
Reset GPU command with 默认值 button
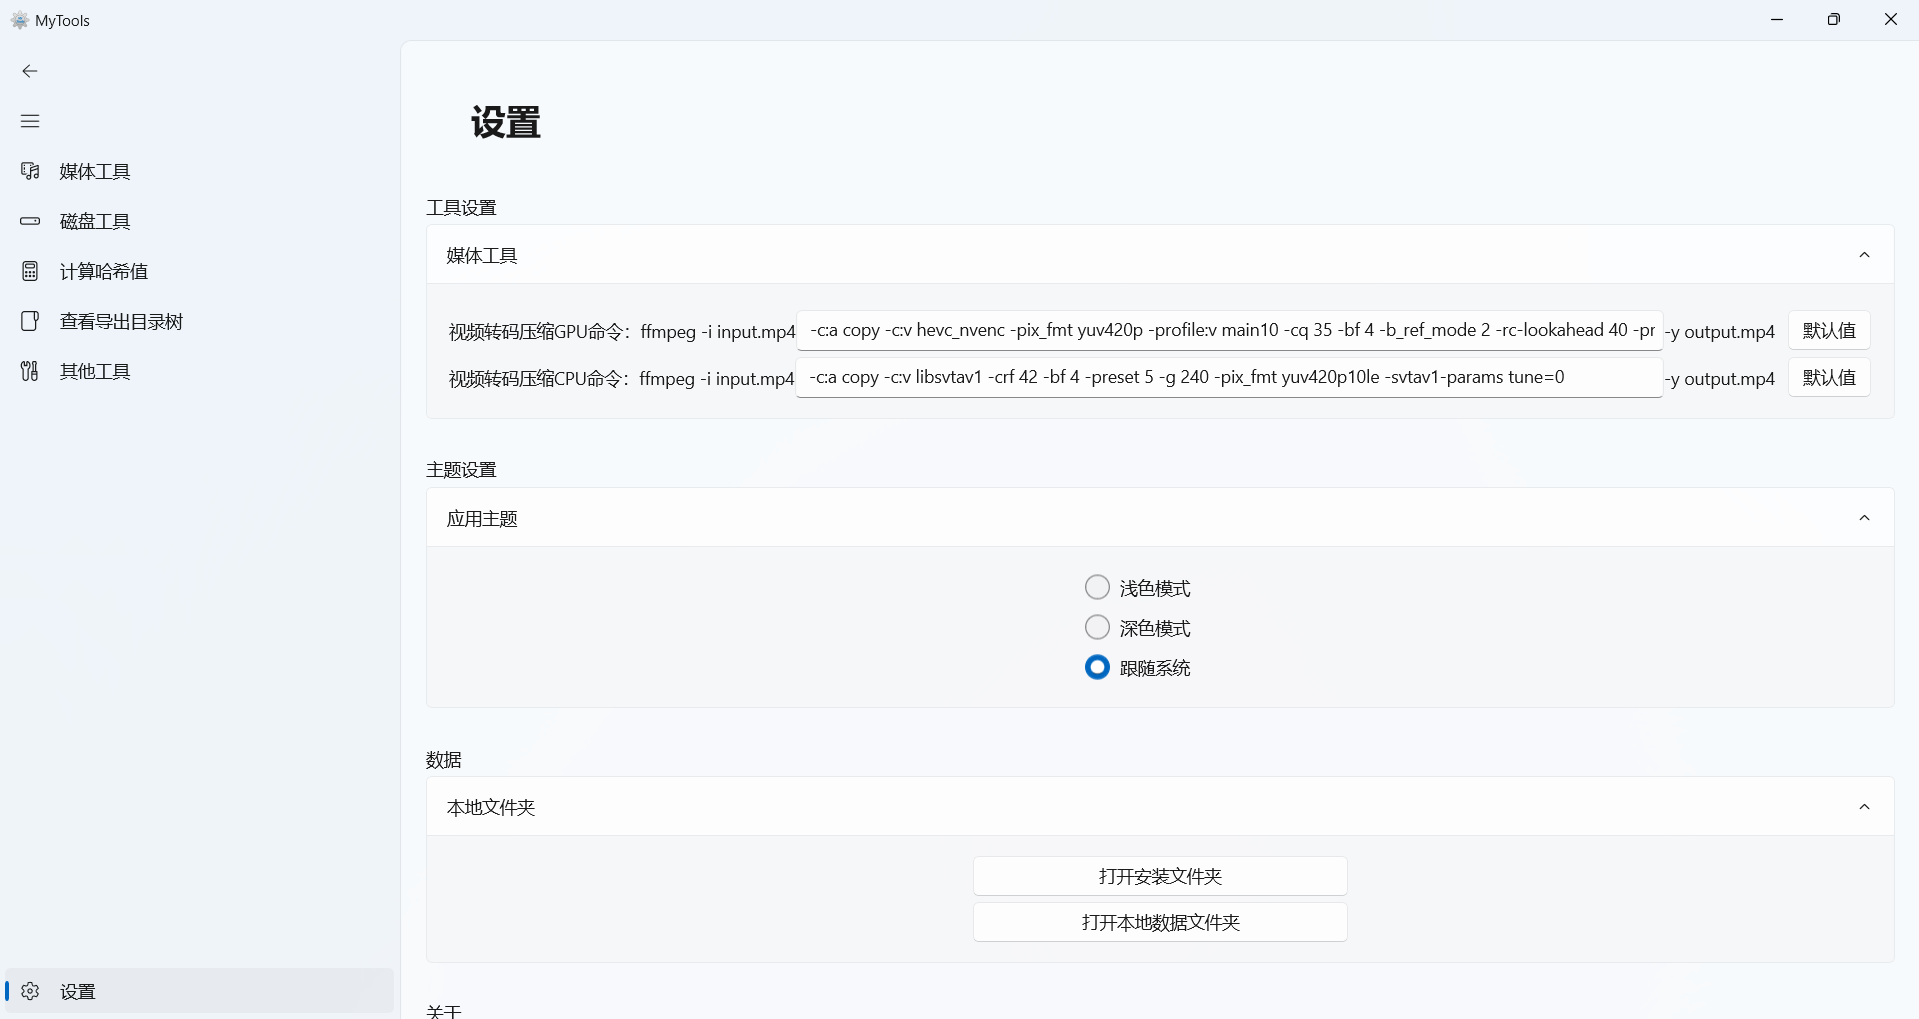coord(1829,330)
